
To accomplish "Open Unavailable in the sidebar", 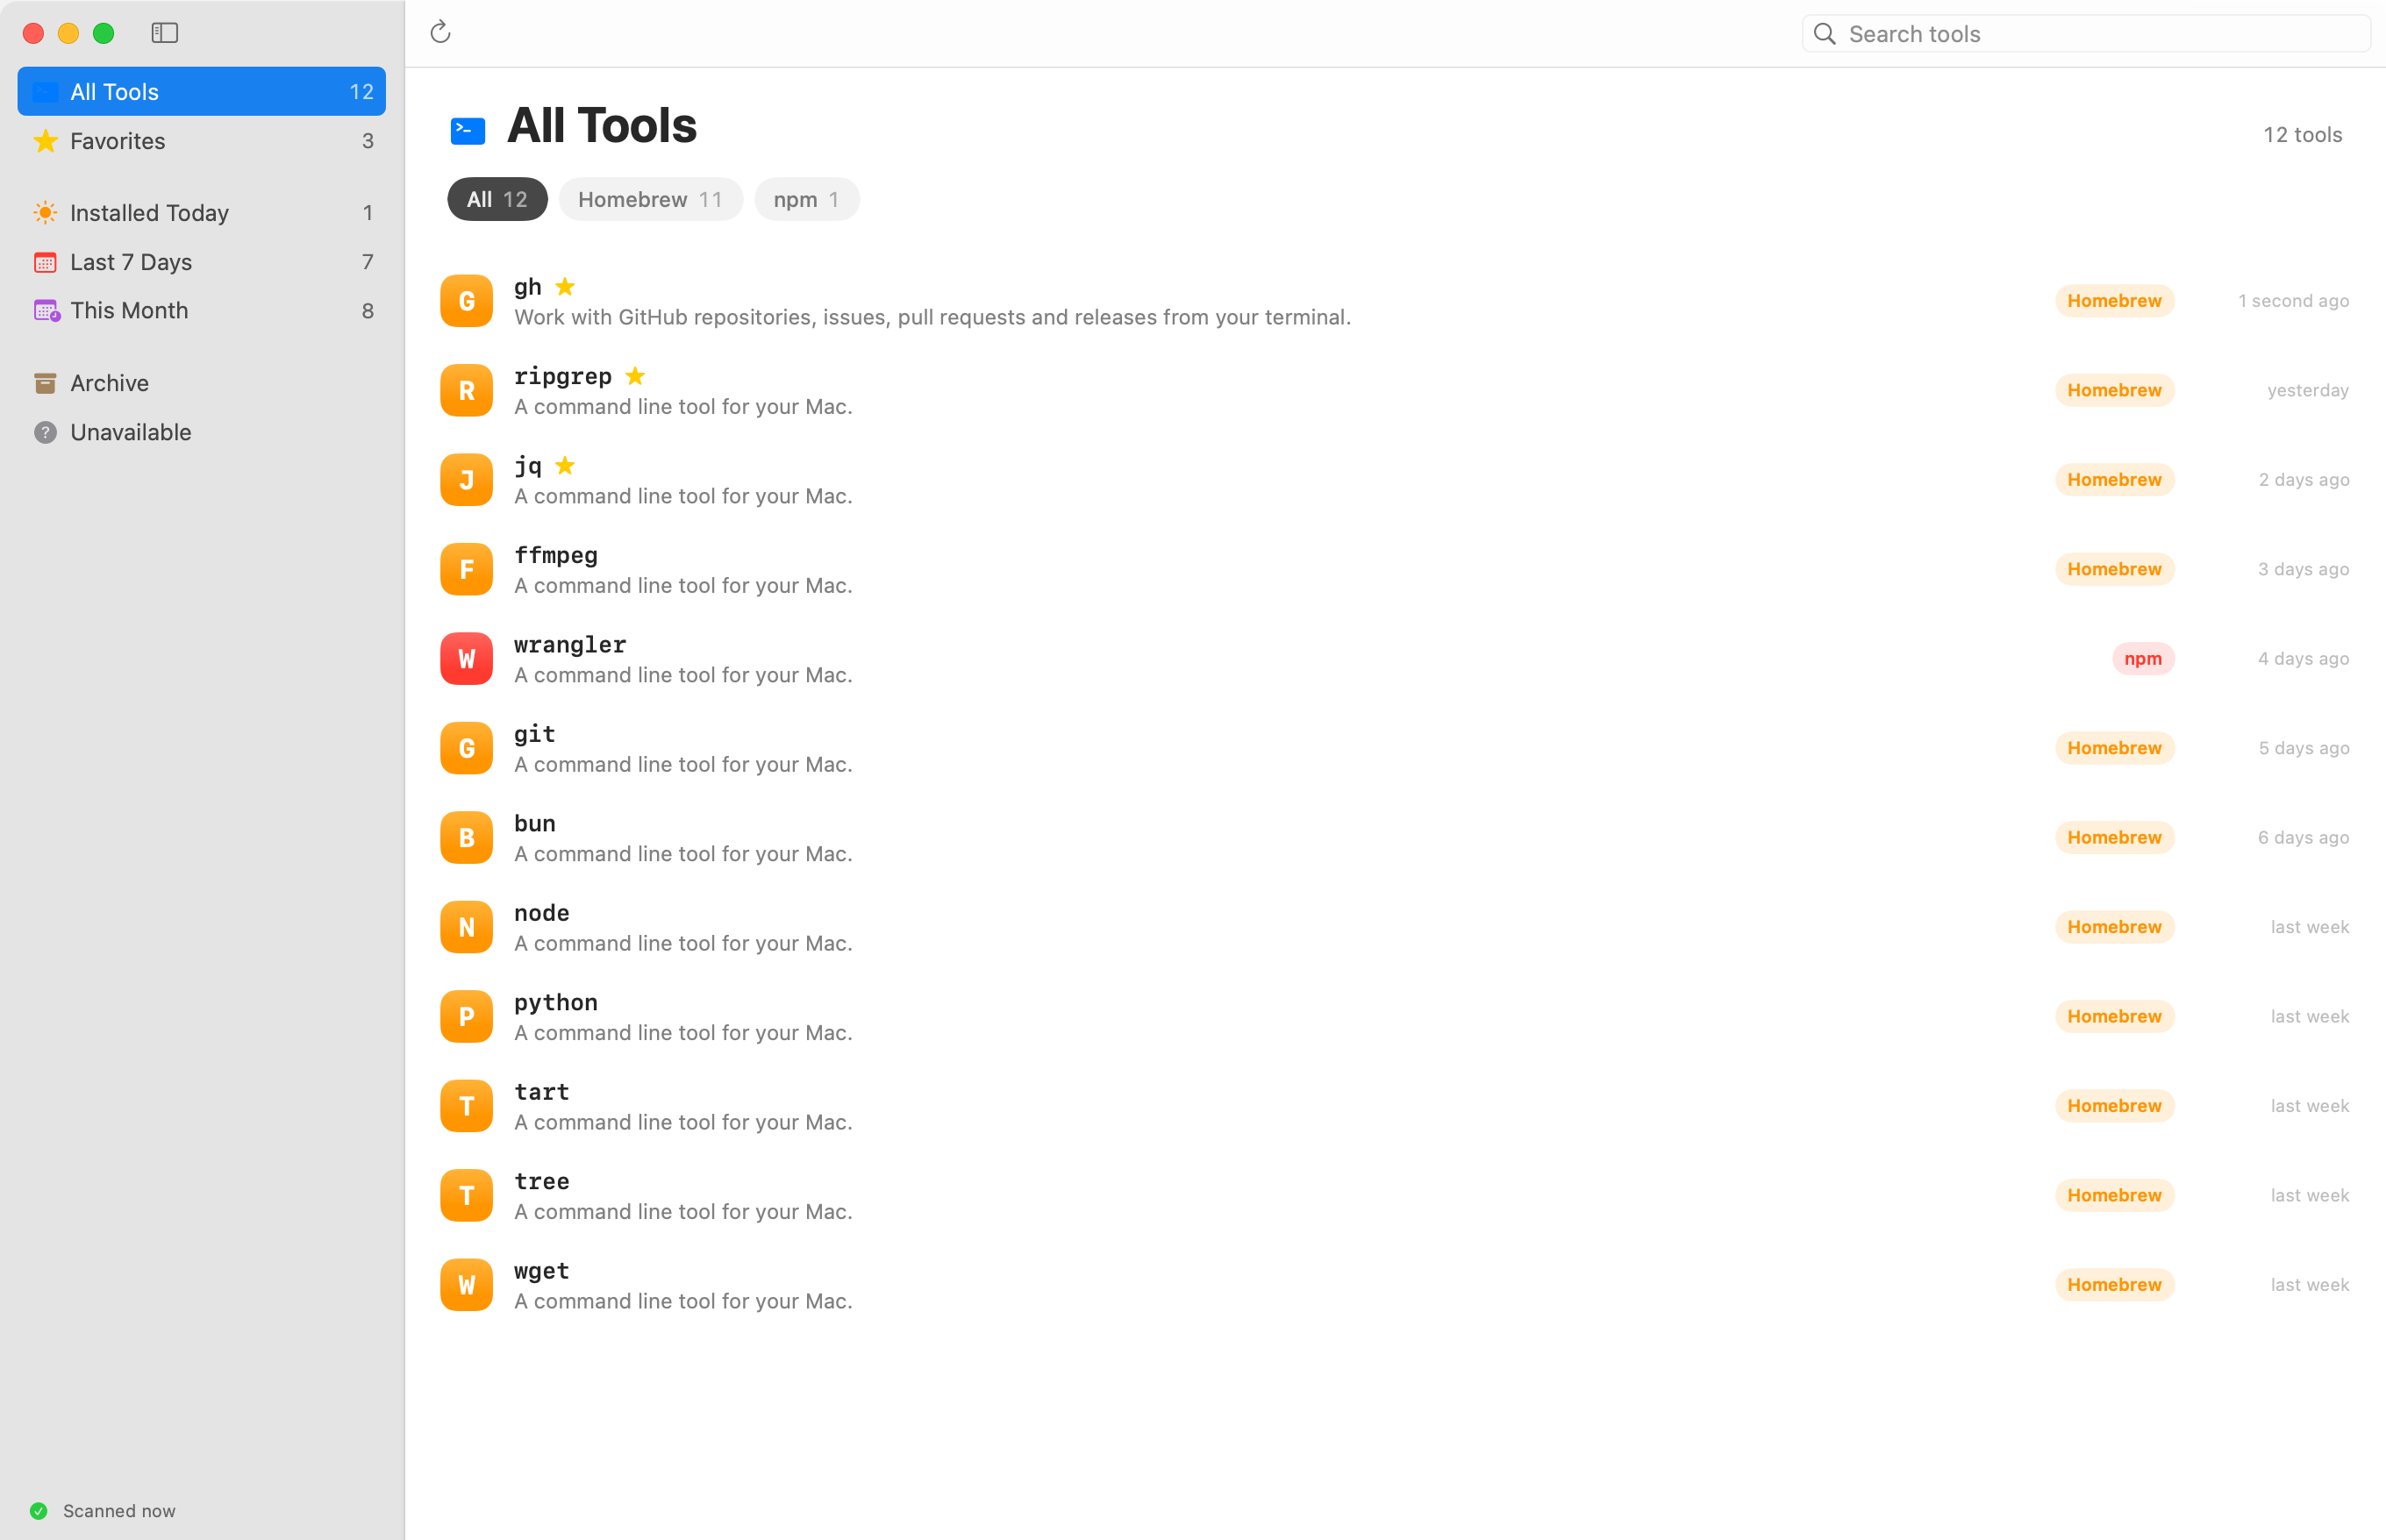I will (202, 432).
